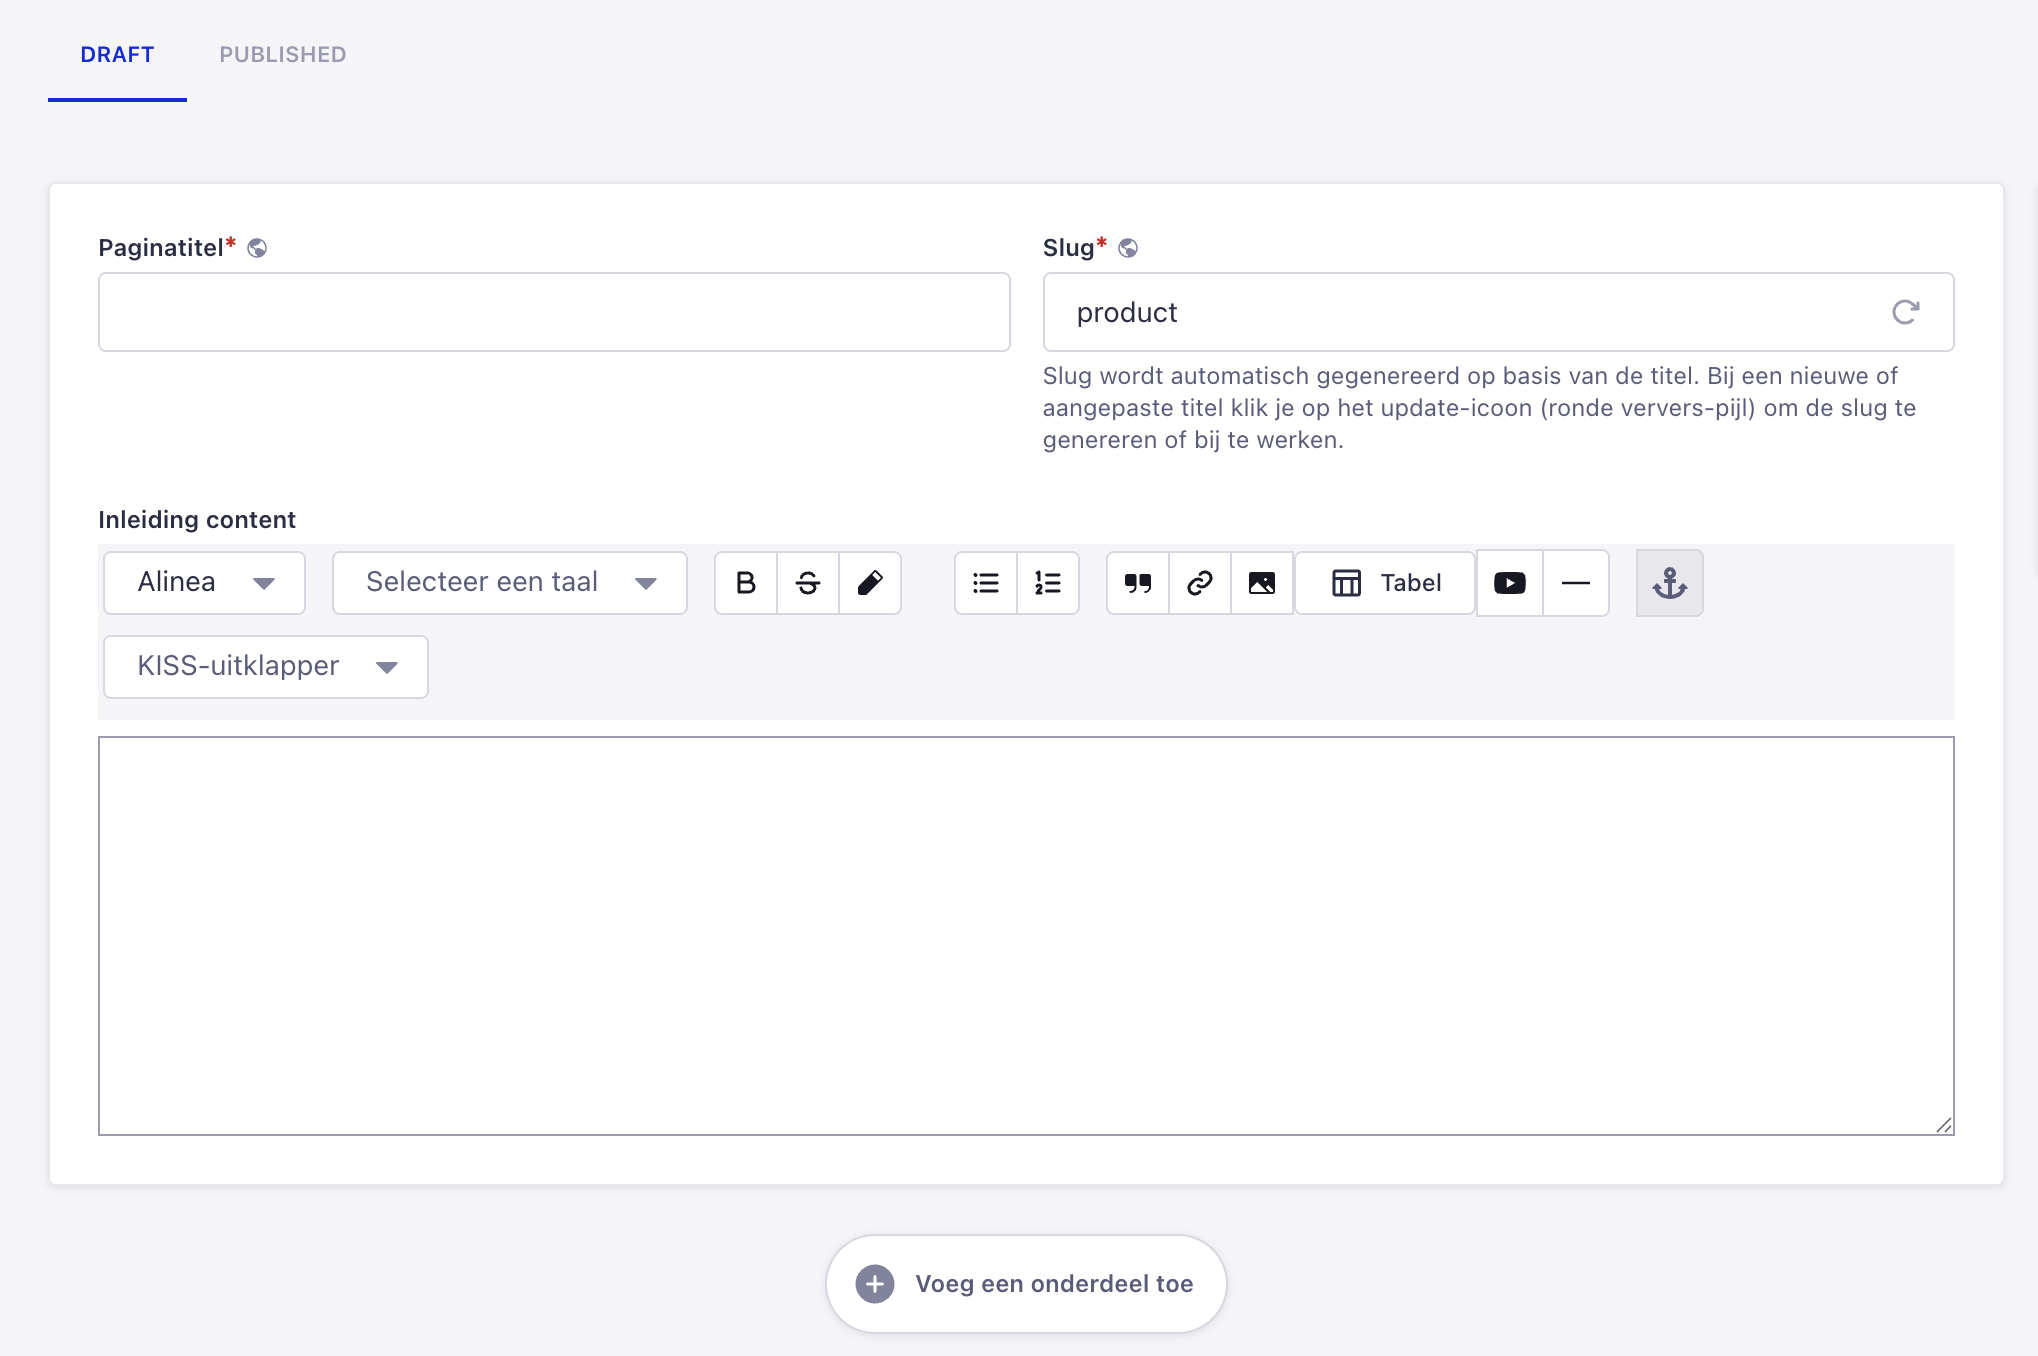Image resolution: width=2038 pixels, height=1356 pixels.
Task: Add a hyperlink
Action: coord(1200,583)
